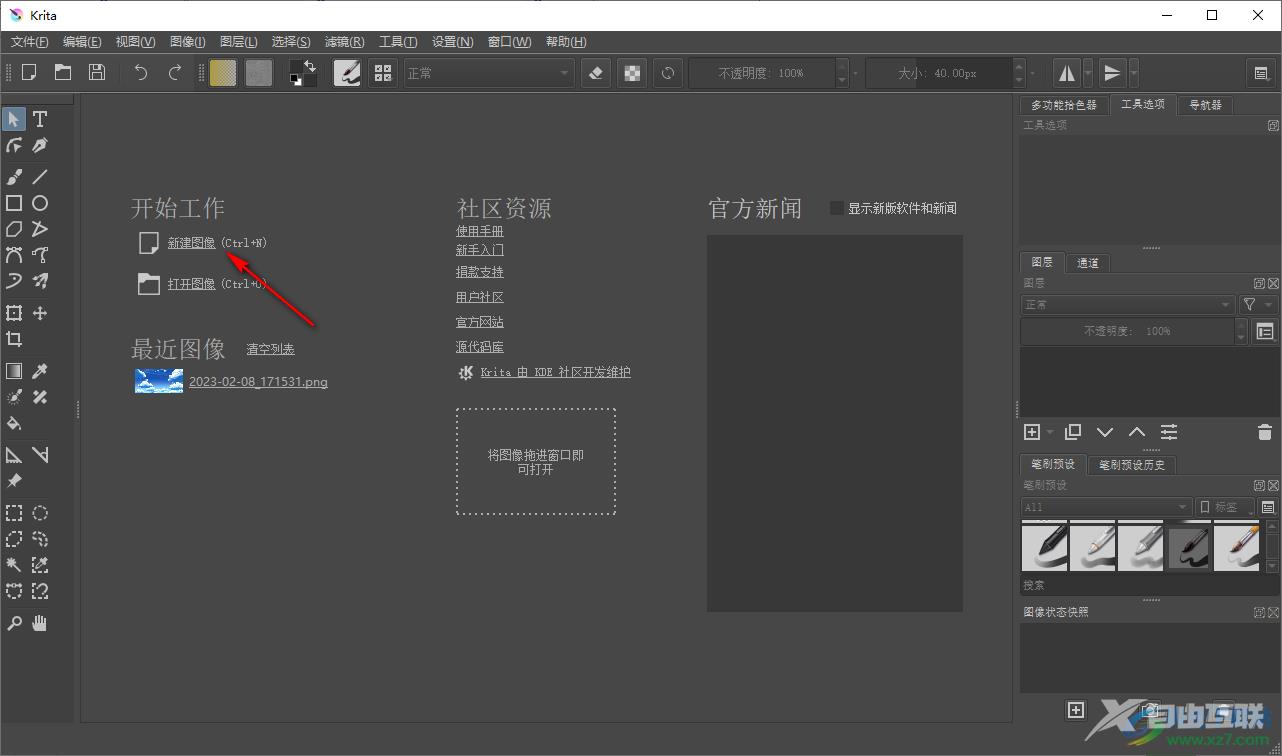1282x756 pixels.
Task: Click the brush opacity slider in toolbar
Action: pyautogui.click(x=762, y=73)
